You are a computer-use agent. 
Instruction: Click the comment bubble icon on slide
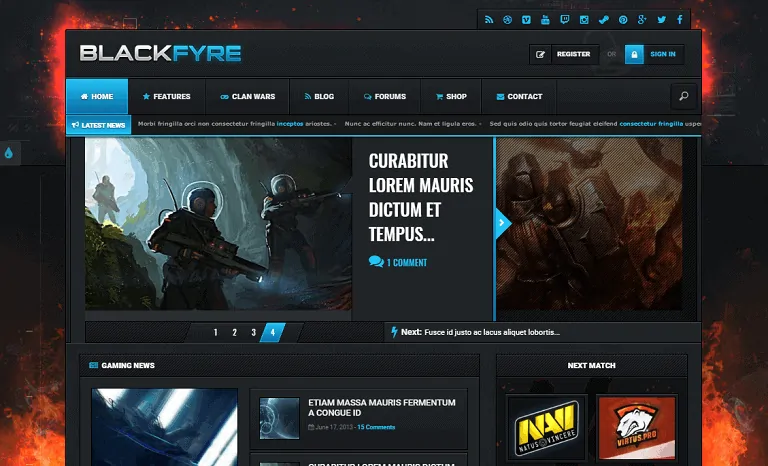point(376,262)
